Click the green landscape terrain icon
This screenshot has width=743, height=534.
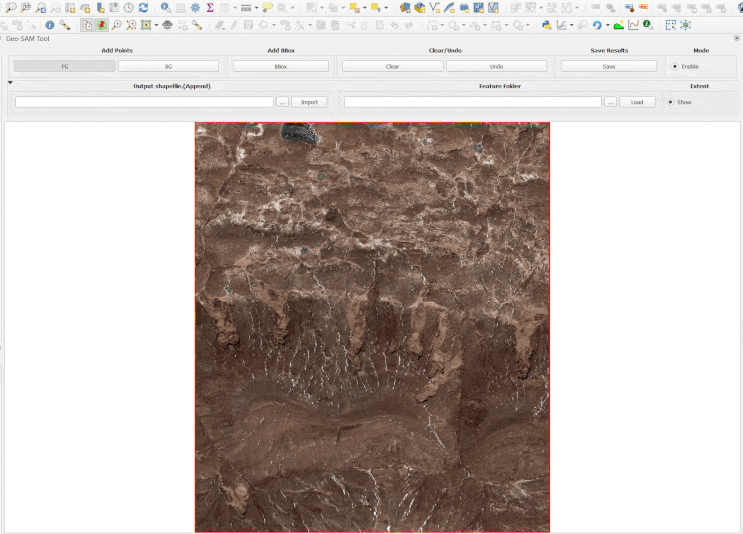tap(618, 25)
